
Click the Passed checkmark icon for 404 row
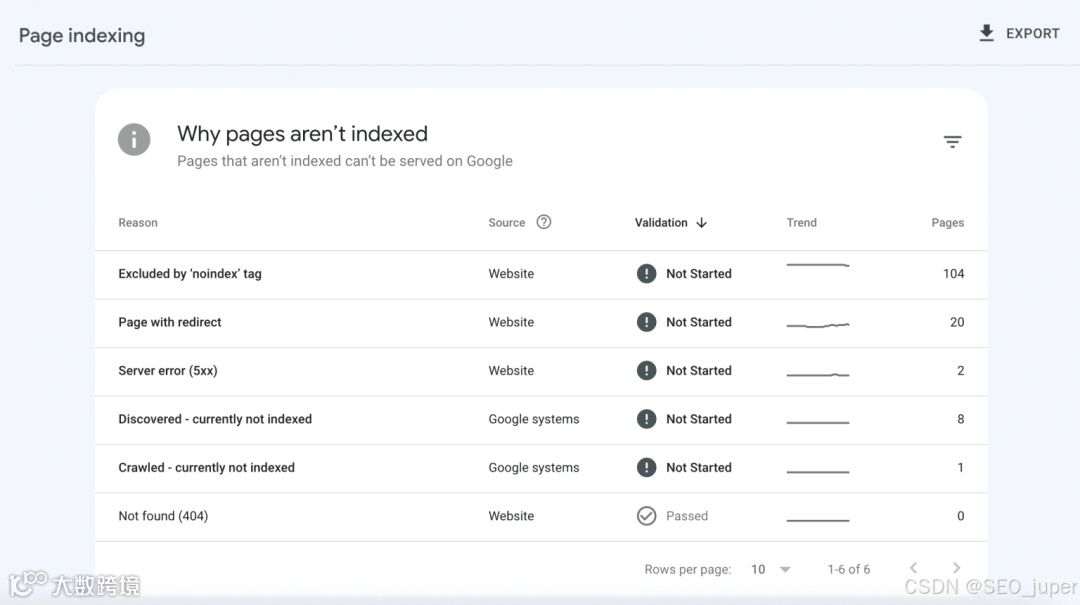(647, 516)
